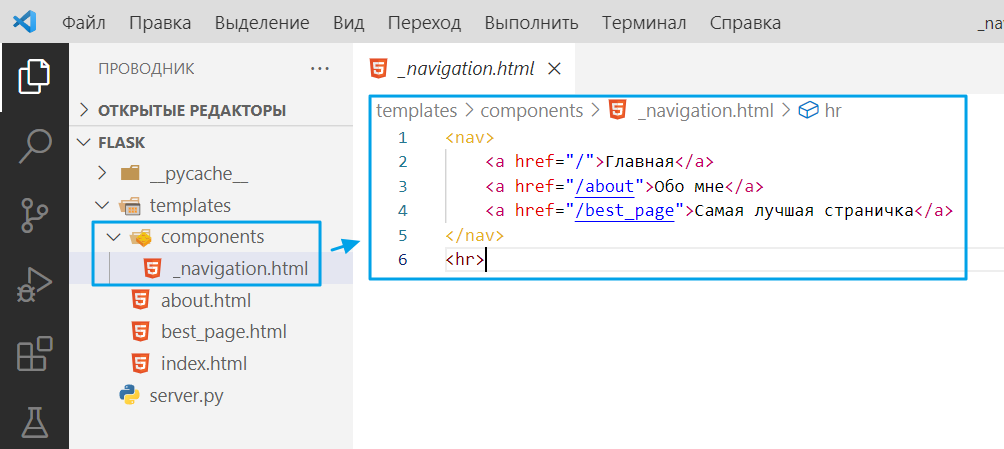Open the Выполнить menu
Screen dimensions: 1004x449
coord(531,23)
